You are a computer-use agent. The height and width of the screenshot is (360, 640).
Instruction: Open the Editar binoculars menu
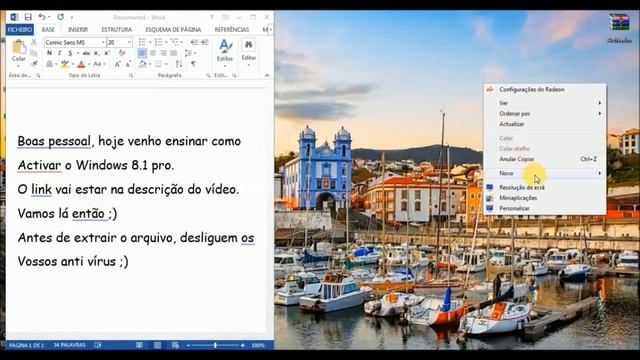[x=249, y=51]
